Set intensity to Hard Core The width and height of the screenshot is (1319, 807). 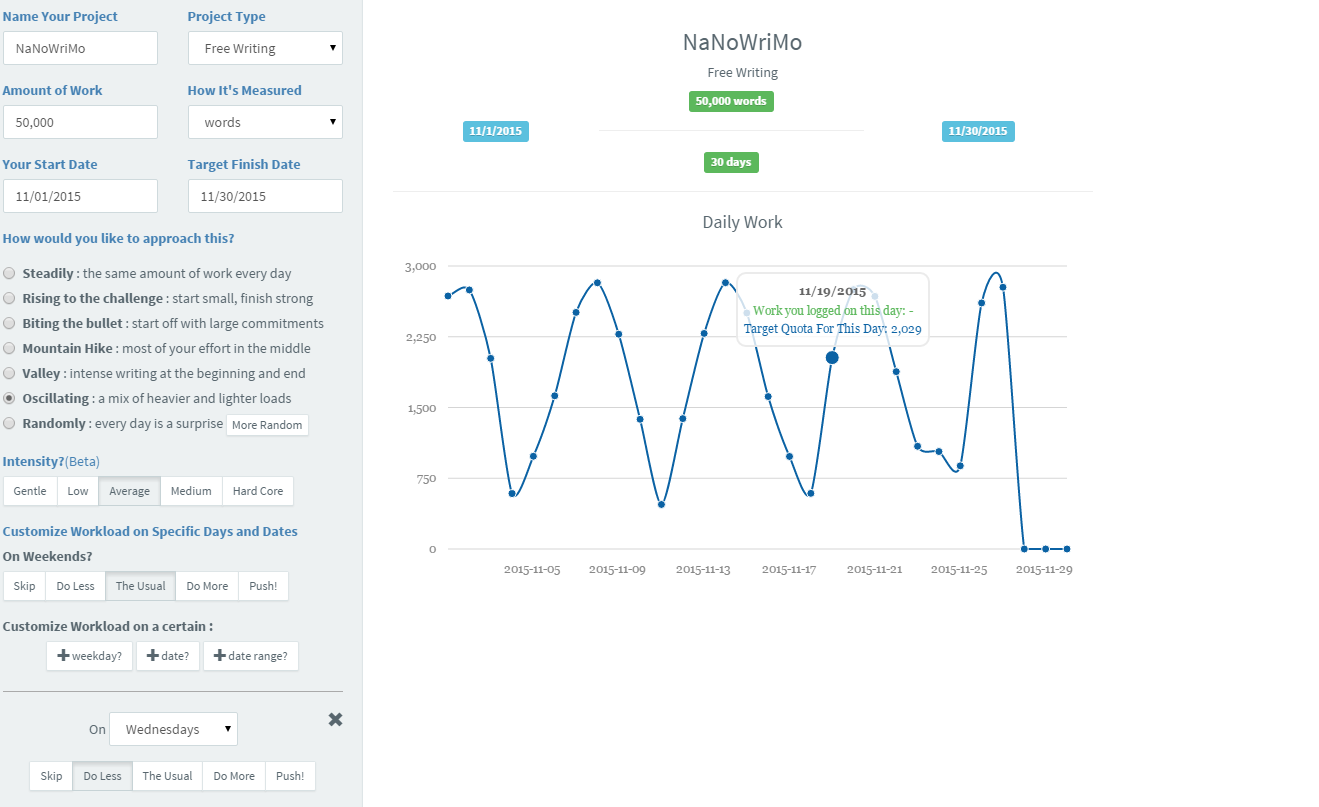pos(258,491)
